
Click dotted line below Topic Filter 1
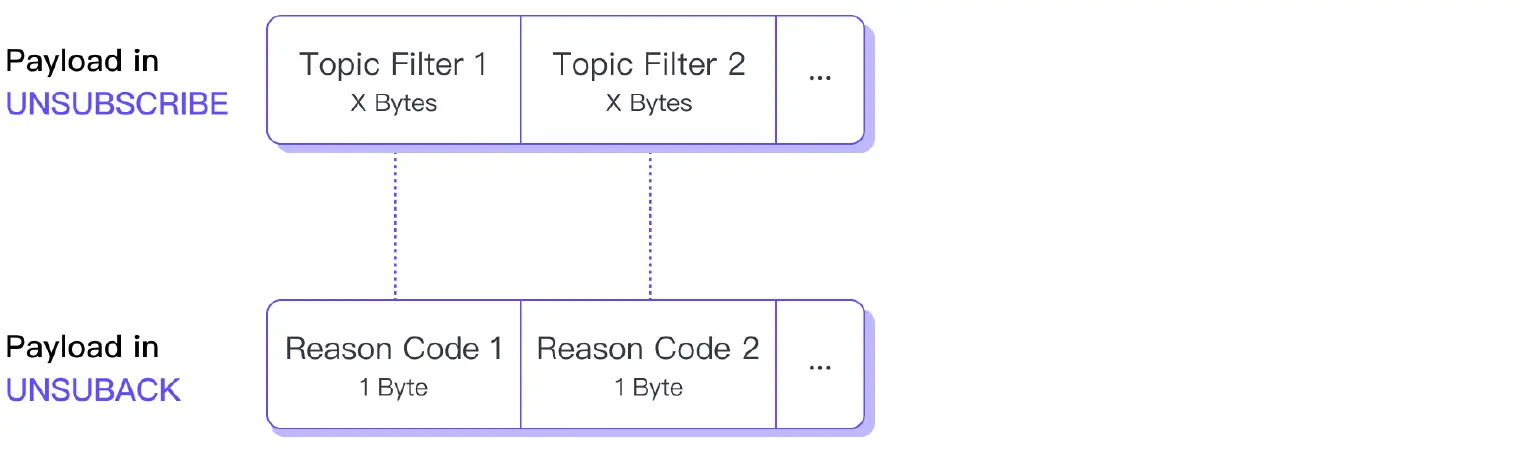tap(395, 225)
